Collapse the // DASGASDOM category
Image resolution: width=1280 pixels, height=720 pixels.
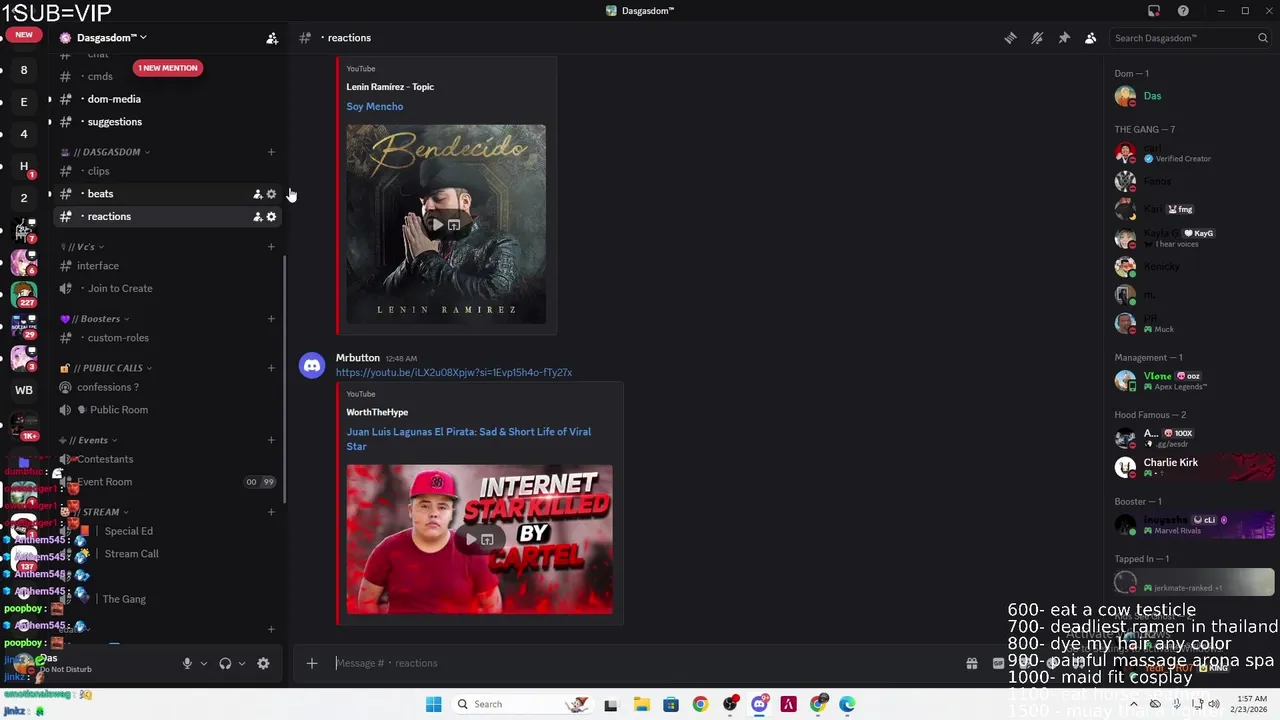click(x=106, y=152)
